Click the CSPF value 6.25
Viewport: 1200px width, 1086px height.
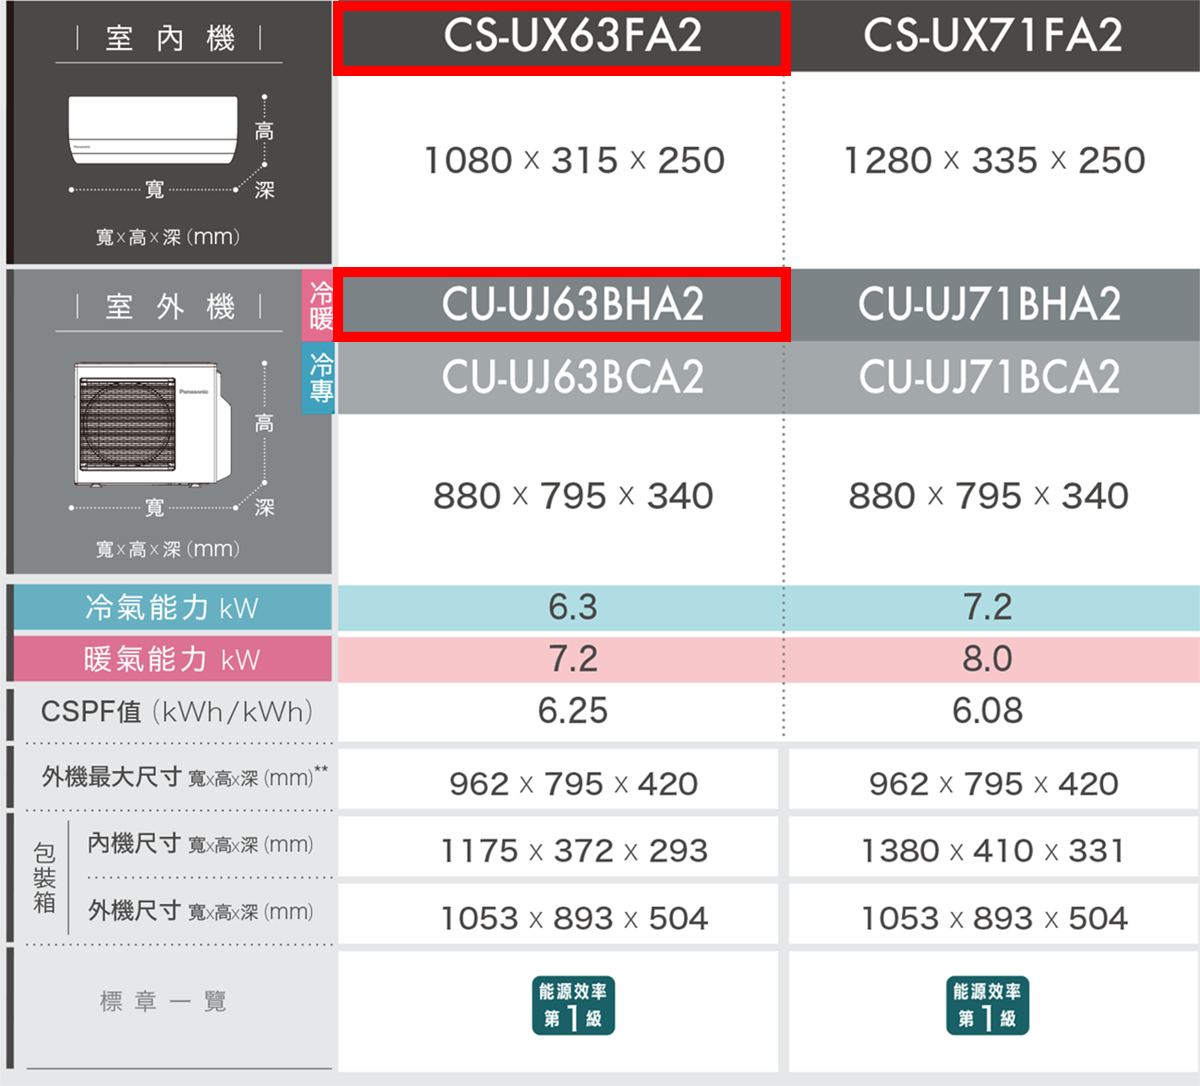click(573, 711)
